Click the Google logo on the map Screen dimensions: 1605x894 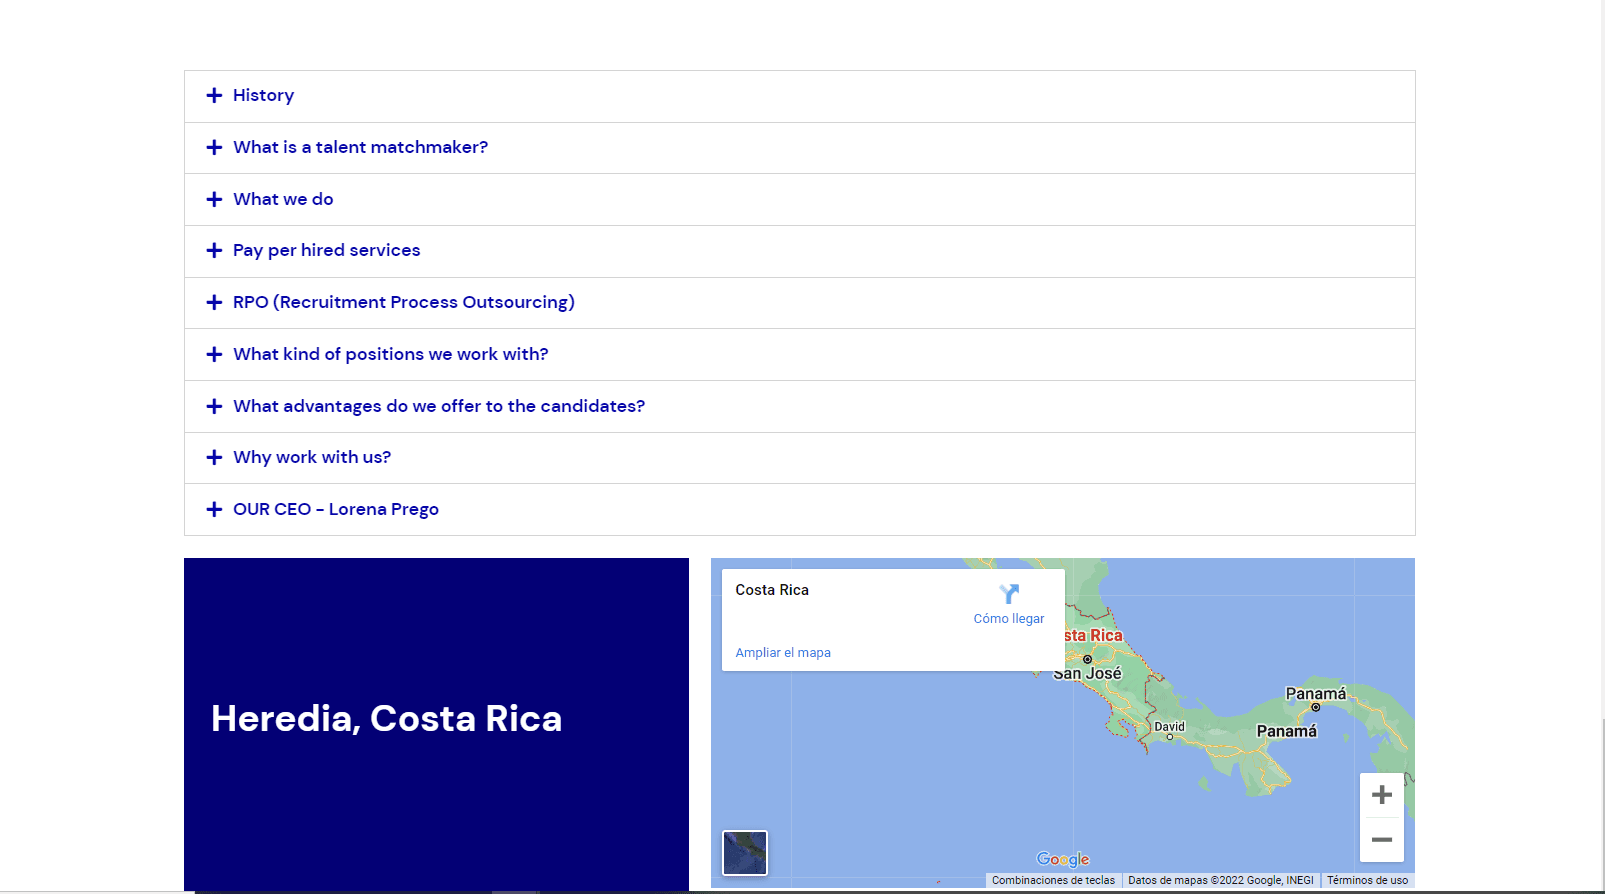click(x=1062, y=859)
